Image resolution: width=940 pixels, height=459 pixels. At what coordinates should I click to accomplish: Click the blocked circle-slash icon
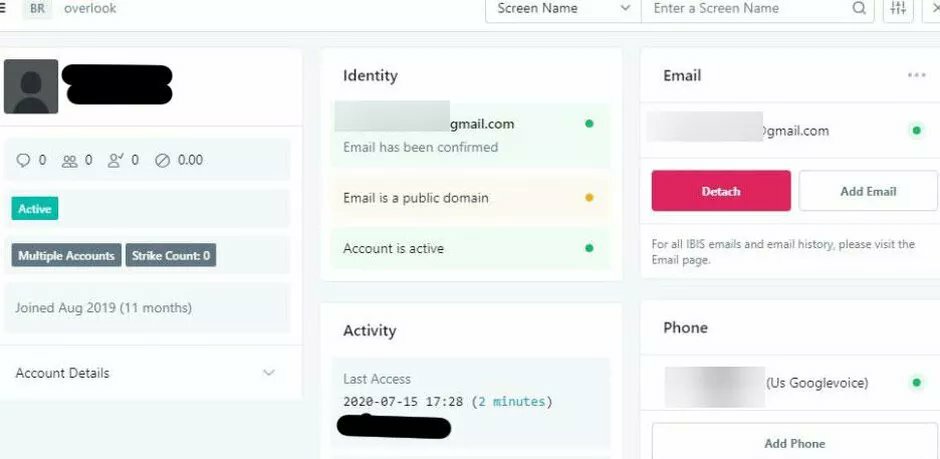[162, 160]
